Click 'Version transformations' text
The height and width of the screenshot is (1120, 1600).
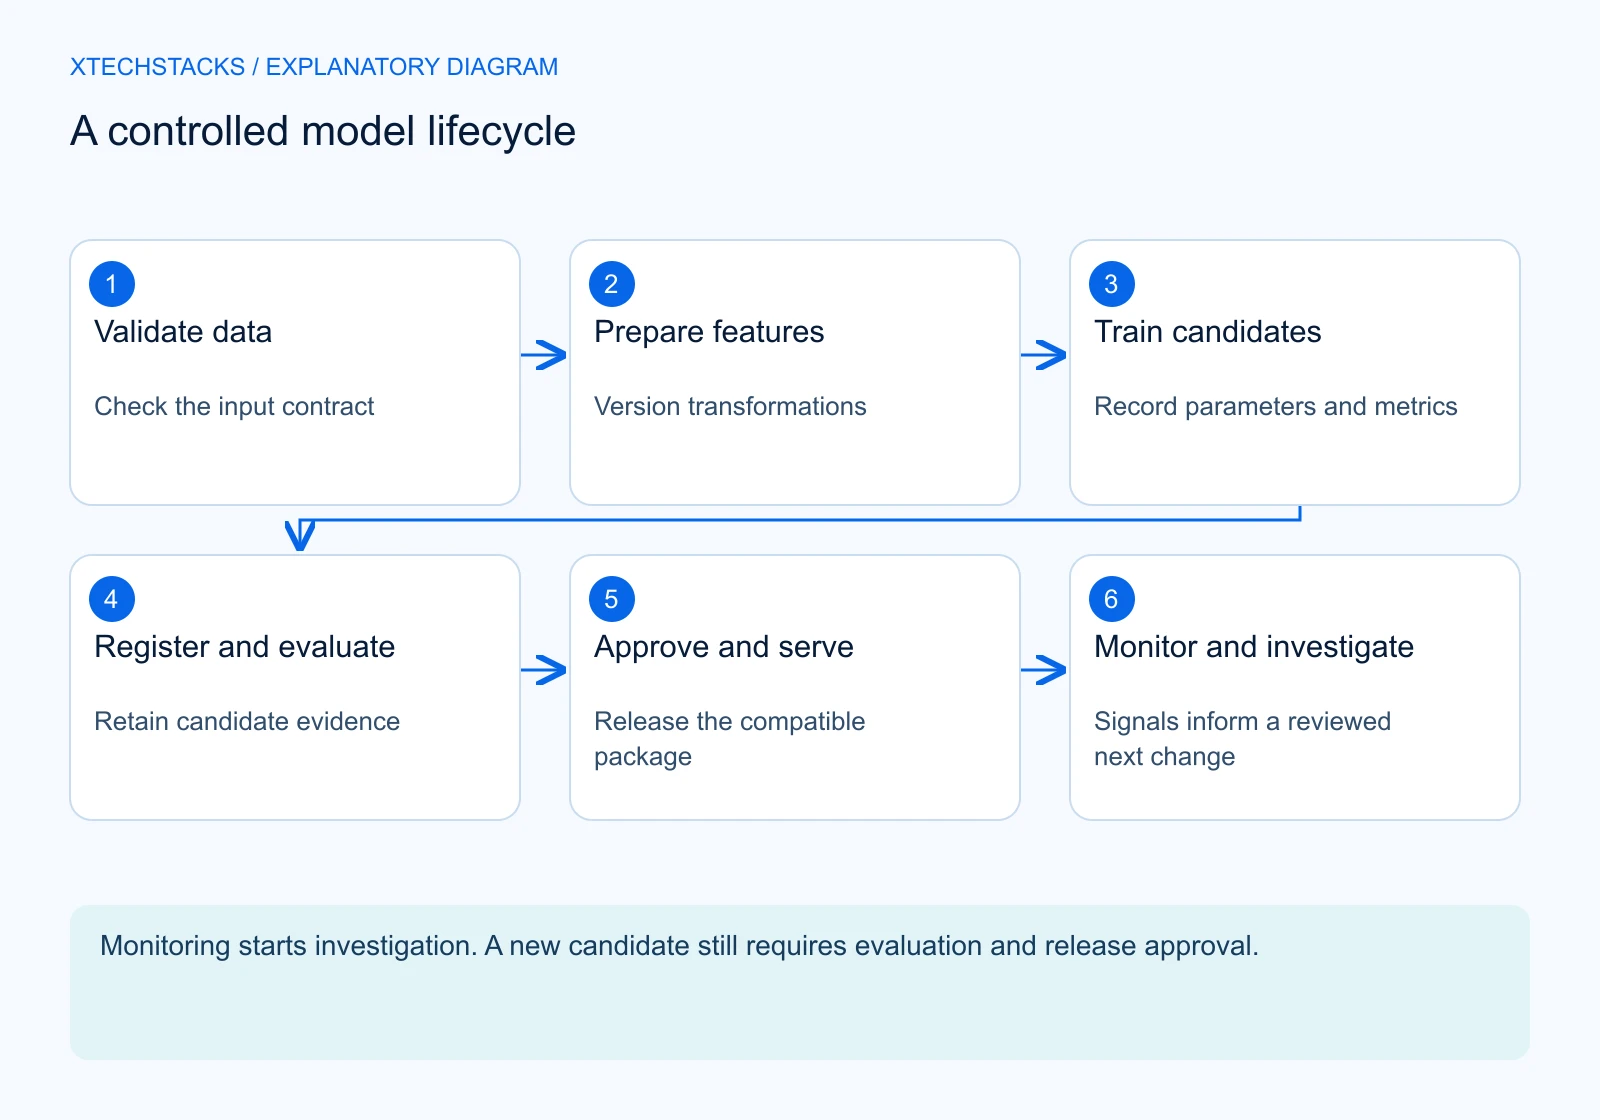pos(730,406)
